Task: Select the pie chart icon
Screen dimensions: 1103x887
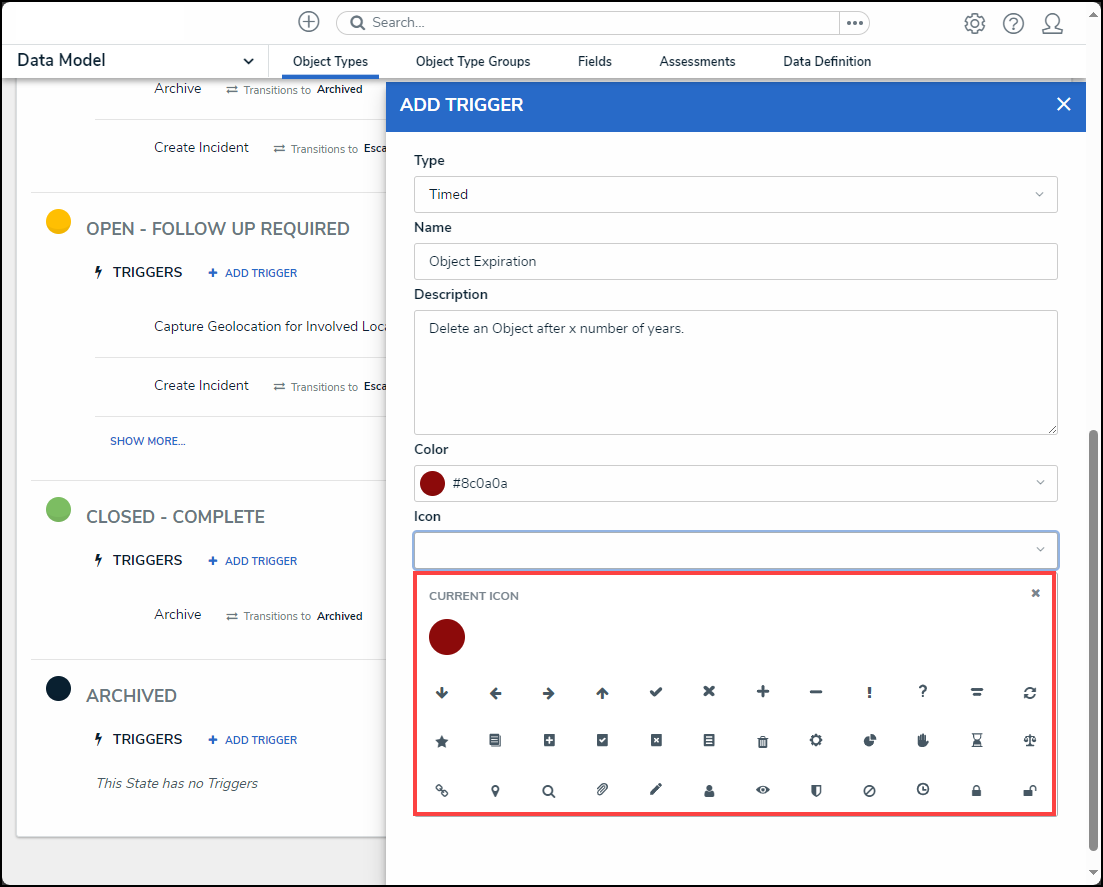Action: point(869,741)
